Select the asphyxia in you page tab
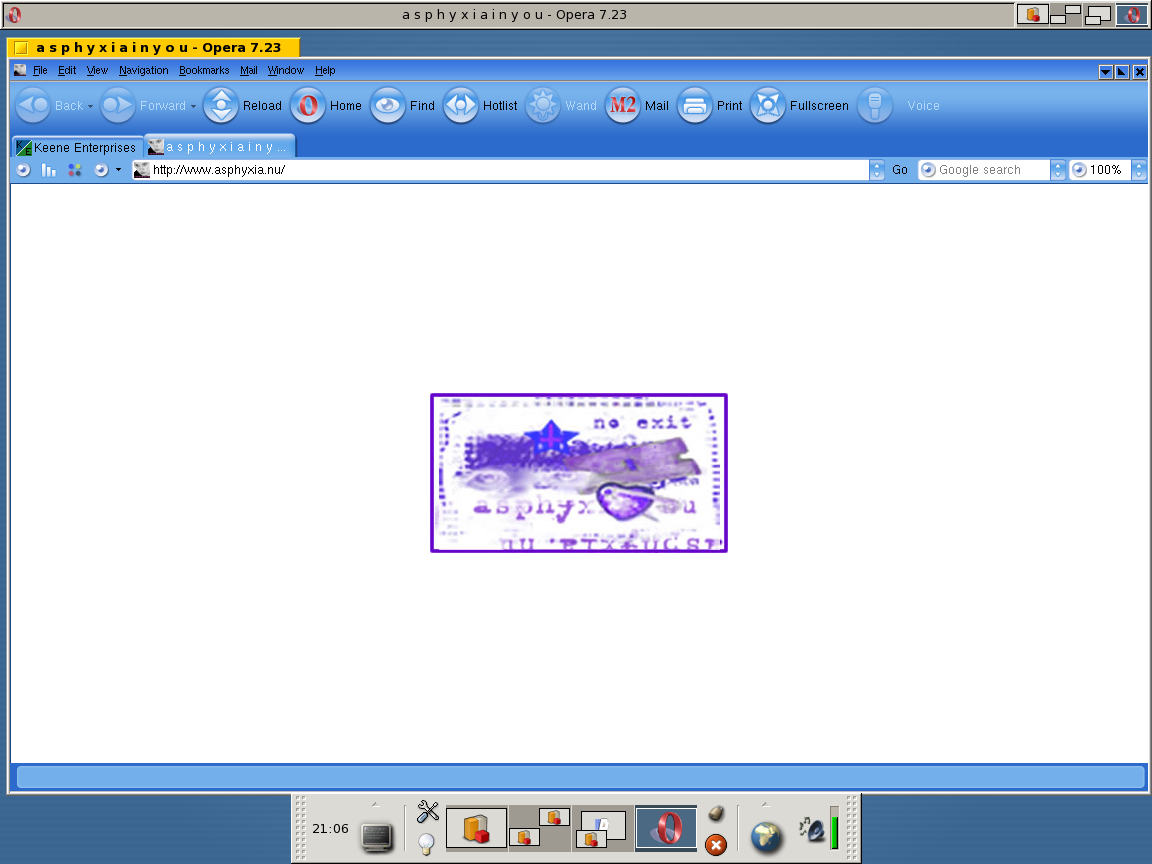The width and height of the screenshot is (1152, 864). point(219,147)
